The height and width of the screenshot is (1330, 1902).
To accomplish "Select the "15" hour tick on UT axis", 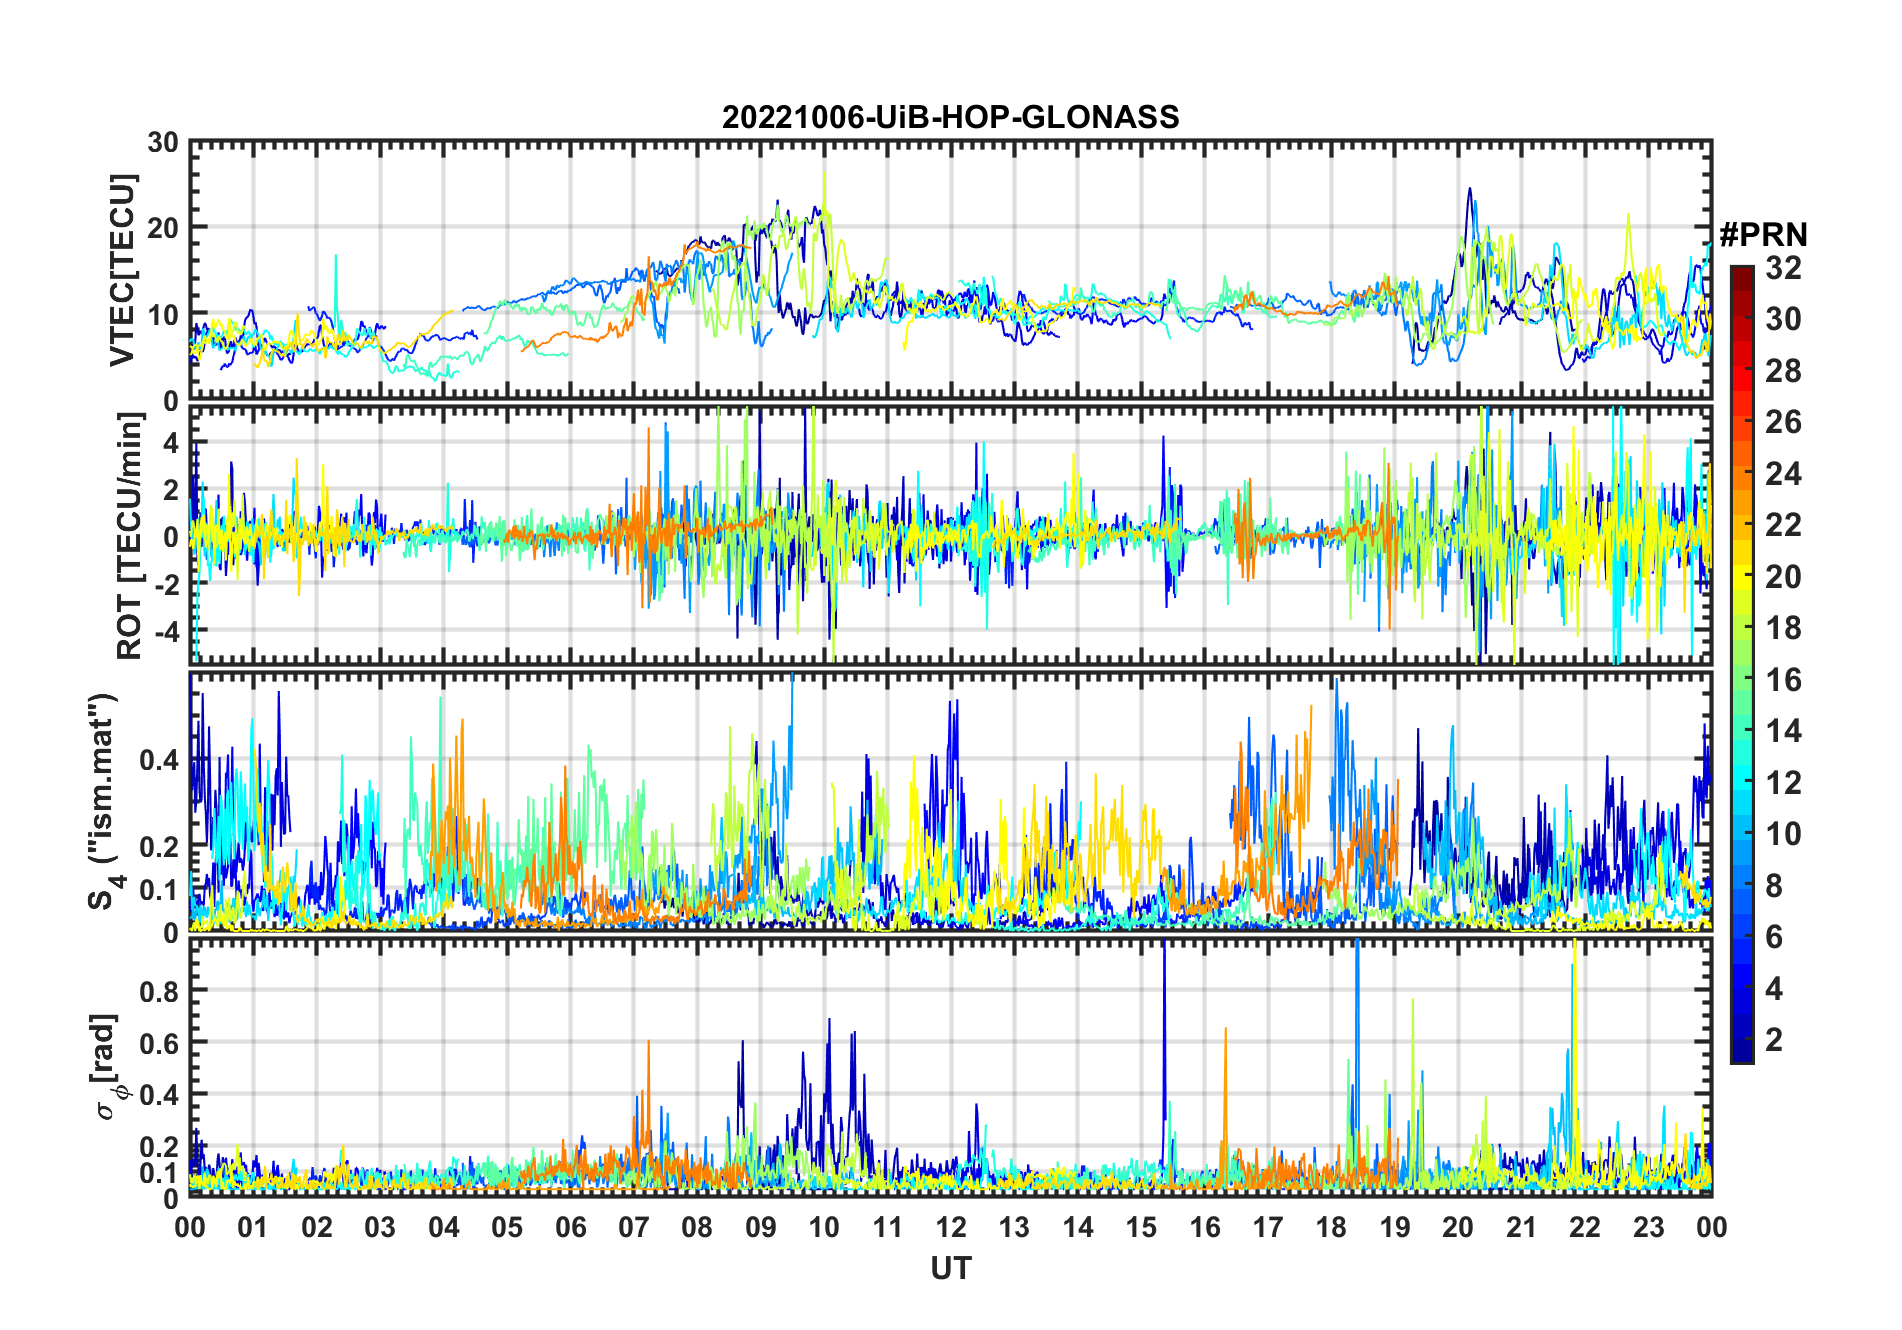I will [1141, 1227].
